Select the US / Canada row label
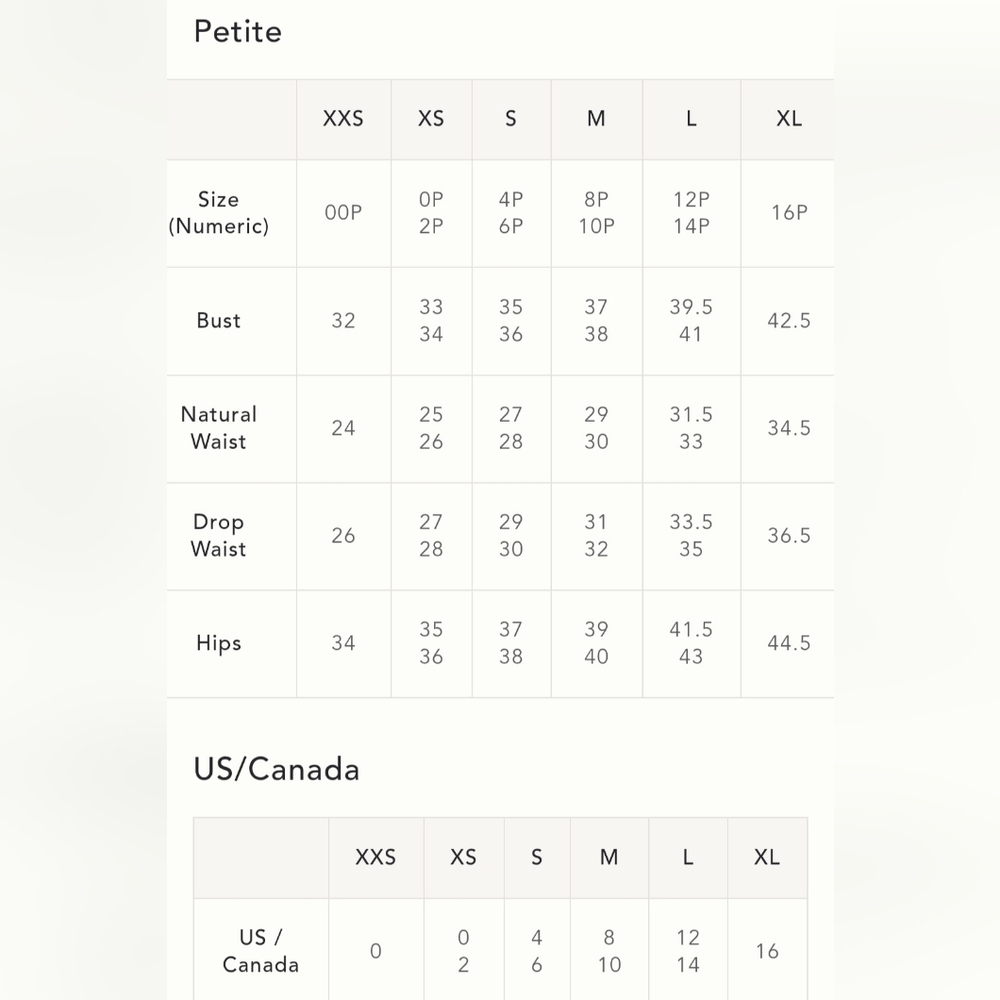The height and width of the screenshot is (1000, 1000). click(261, 951)
